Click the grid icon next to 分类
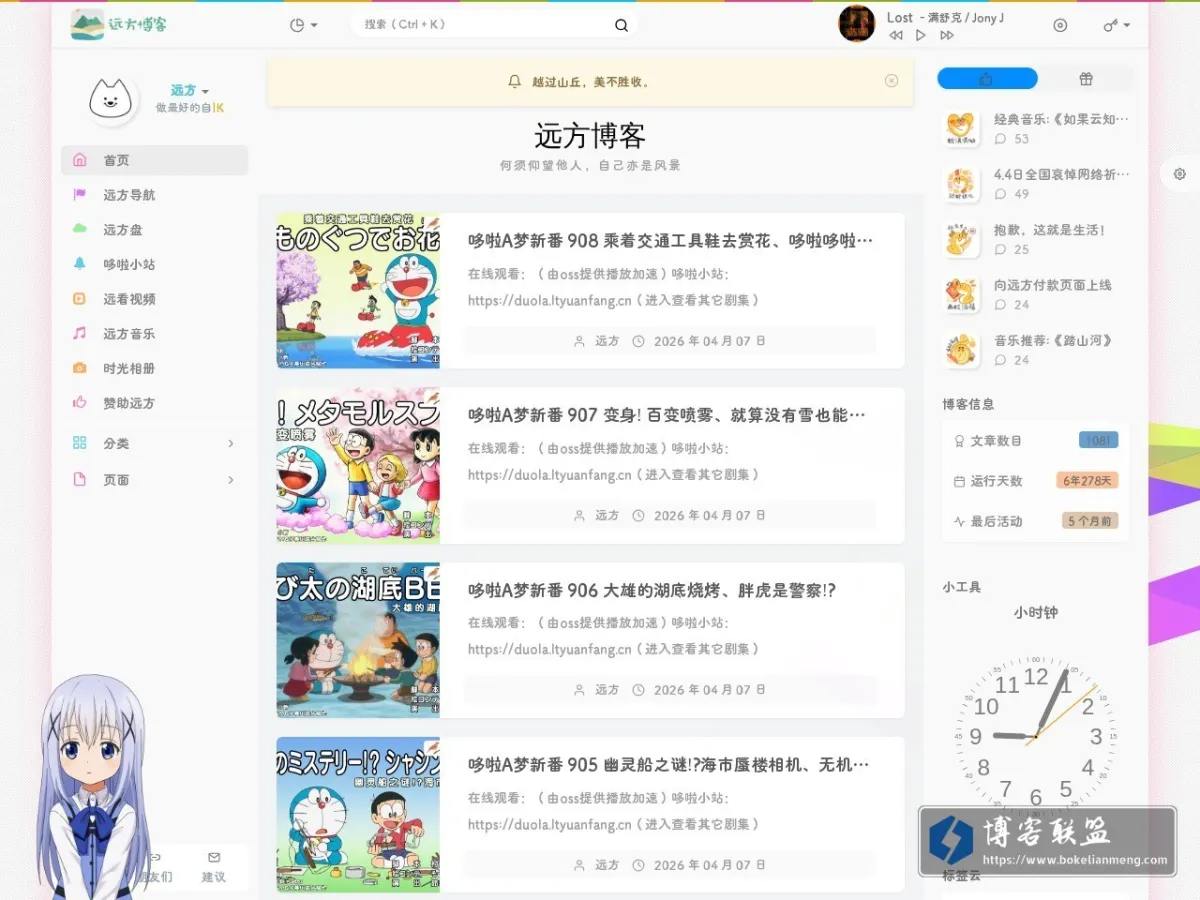The width and height of the screenshot is (1200, 900). pos(80,443)
